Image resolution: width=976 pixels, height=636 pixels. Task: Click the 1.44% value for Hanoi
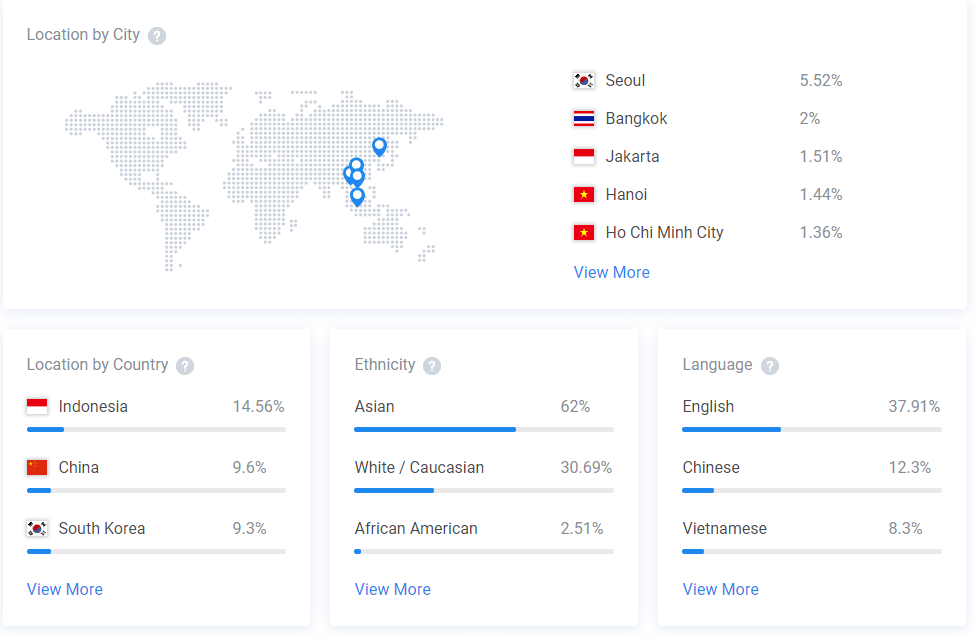tap(821, 195)
